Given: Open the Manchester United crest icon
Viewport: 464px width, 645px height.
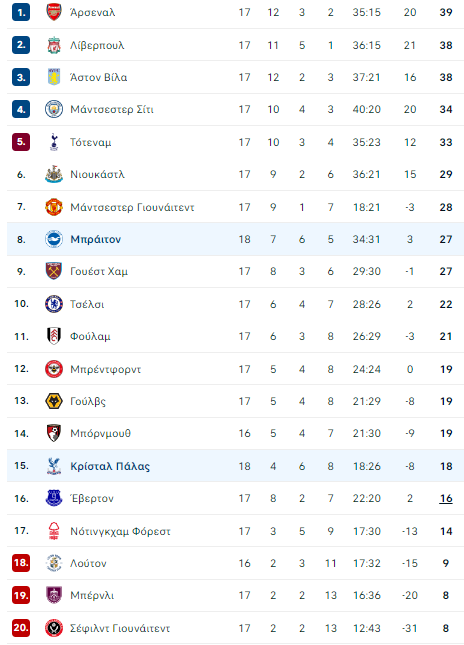Looking at the screenshot, I should [54, 207].
